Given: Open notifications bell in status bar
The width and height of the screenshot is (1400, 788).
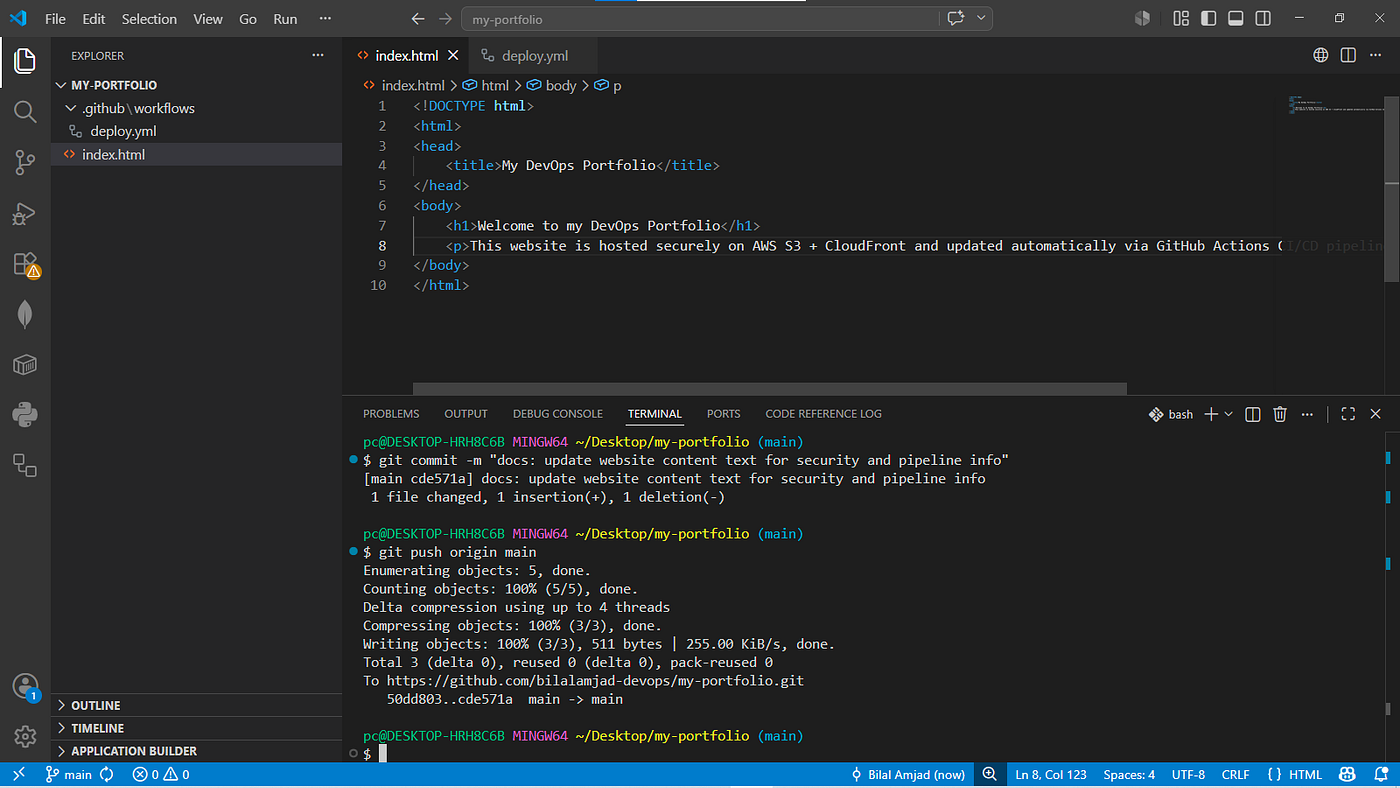Looking at the screenshot, I should pyautogui.click(x=1380, y=774).
